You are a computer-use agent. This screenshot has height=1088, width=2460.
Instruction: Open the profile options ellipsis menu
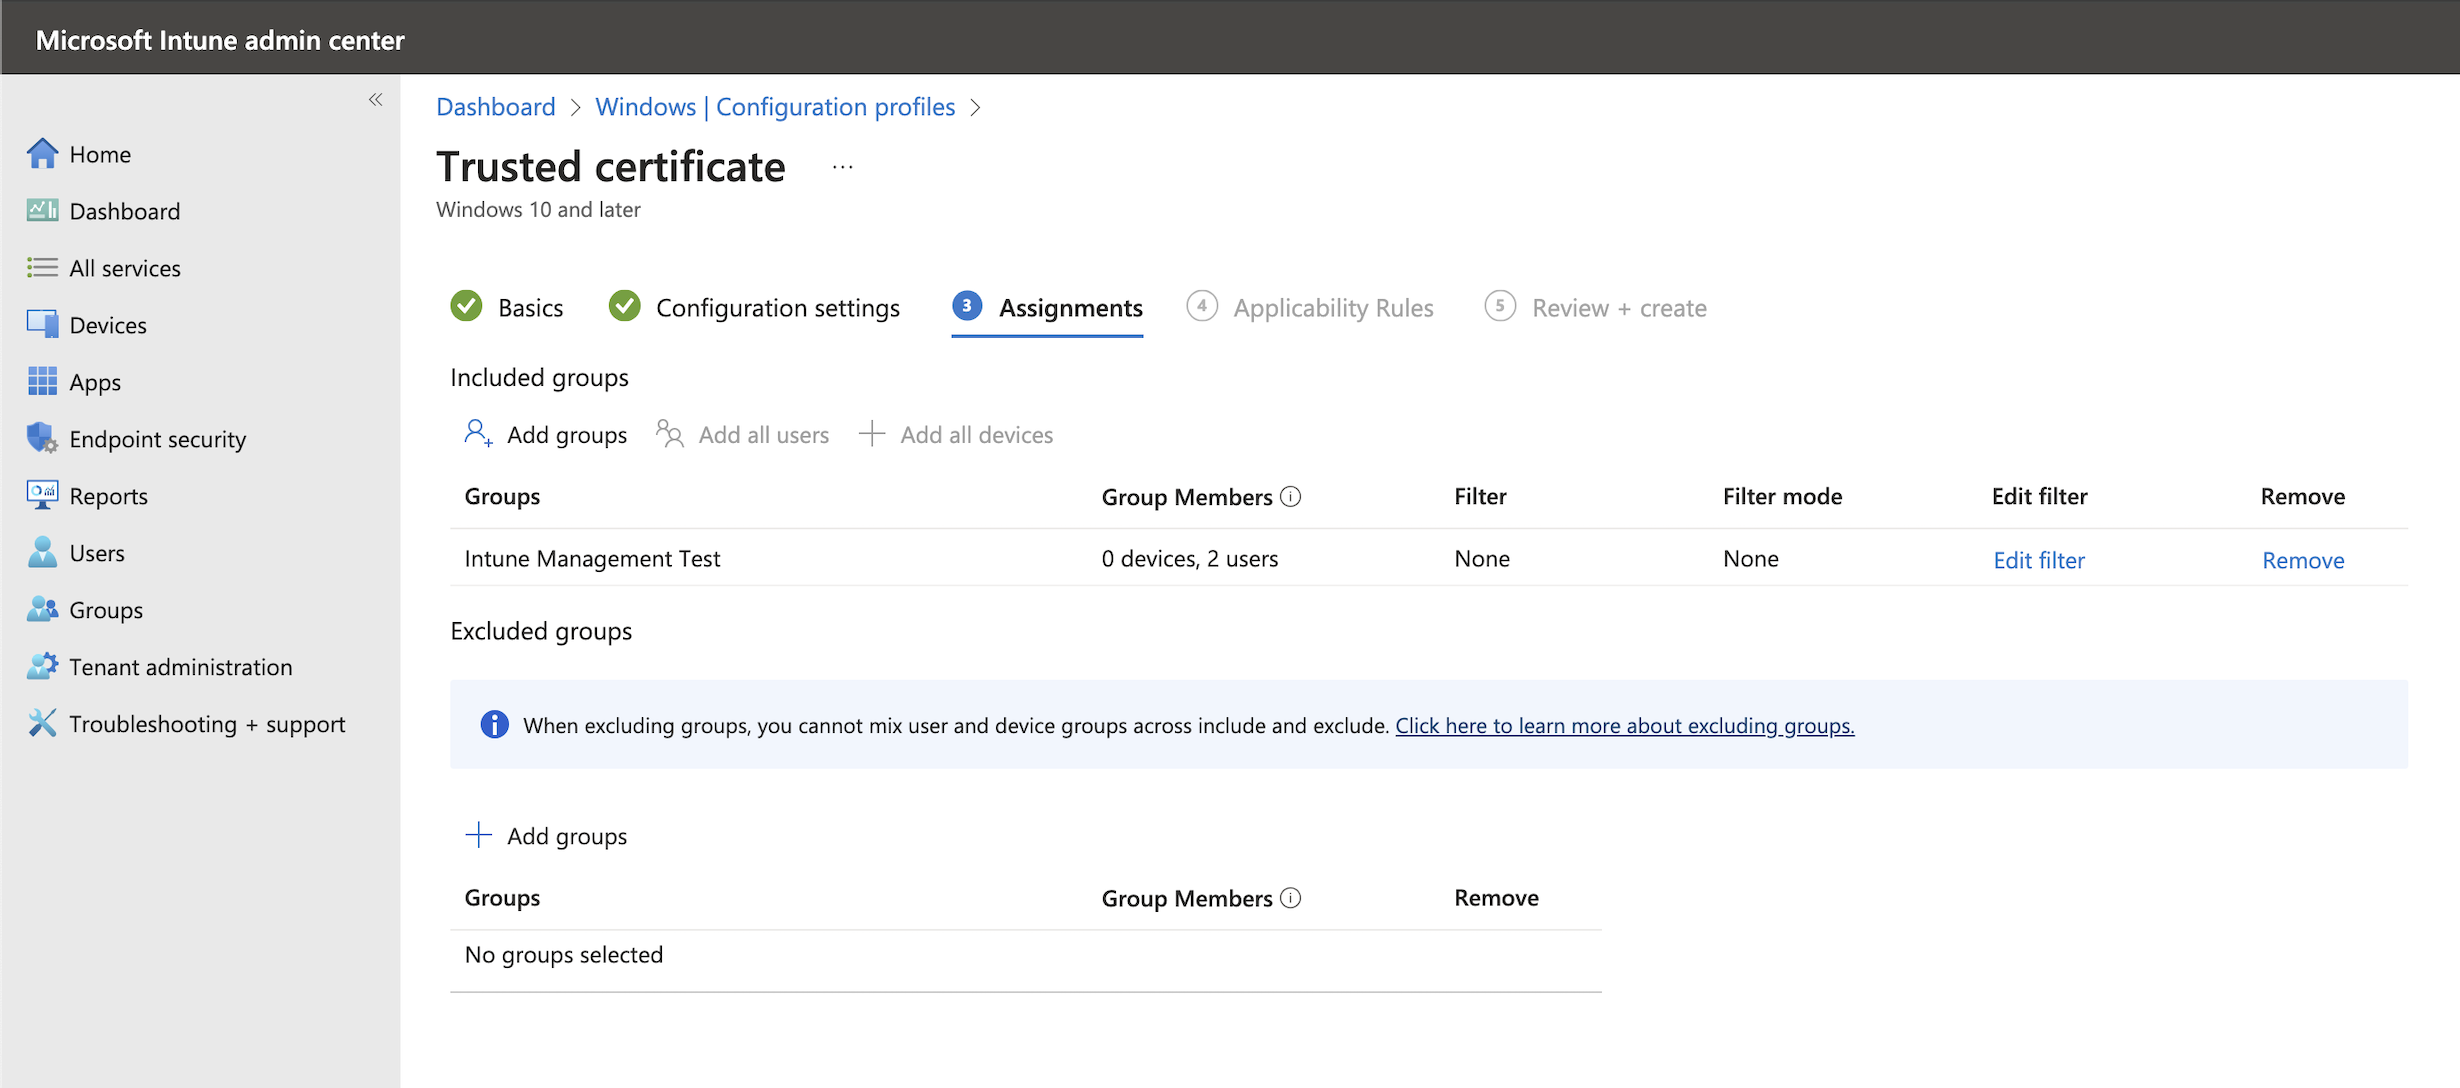pyautogui.click(x=842, y=166)
